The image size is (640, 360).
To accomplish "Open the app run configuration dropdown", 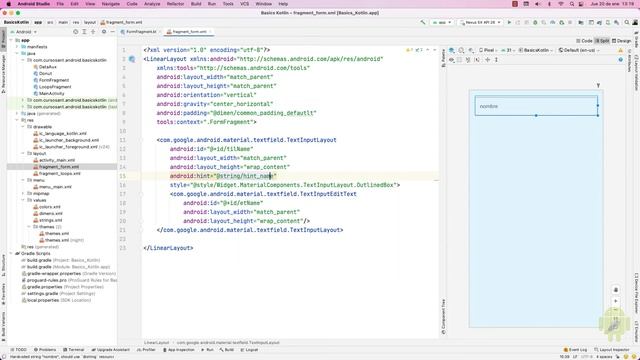I will click(442, 22).
